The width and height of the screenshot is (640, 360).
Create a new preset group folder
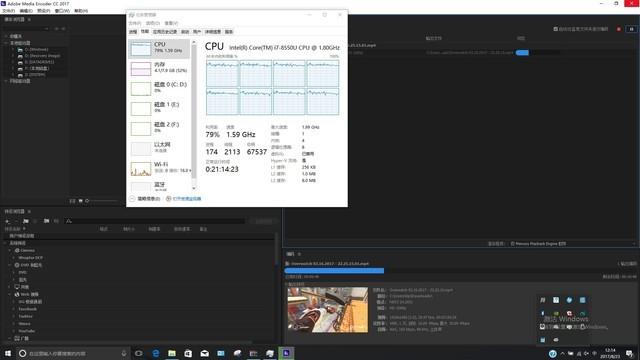tap(26, 221)
